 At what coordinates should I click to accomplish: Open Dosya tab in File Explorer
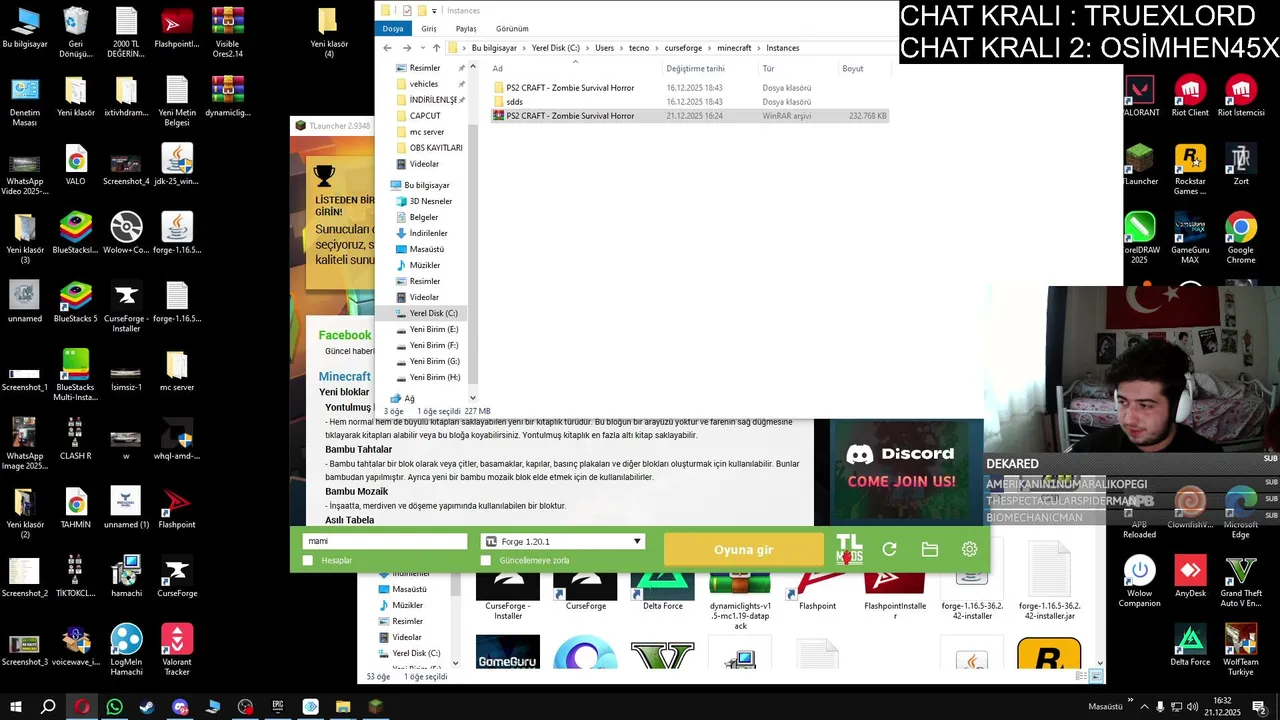393,29
